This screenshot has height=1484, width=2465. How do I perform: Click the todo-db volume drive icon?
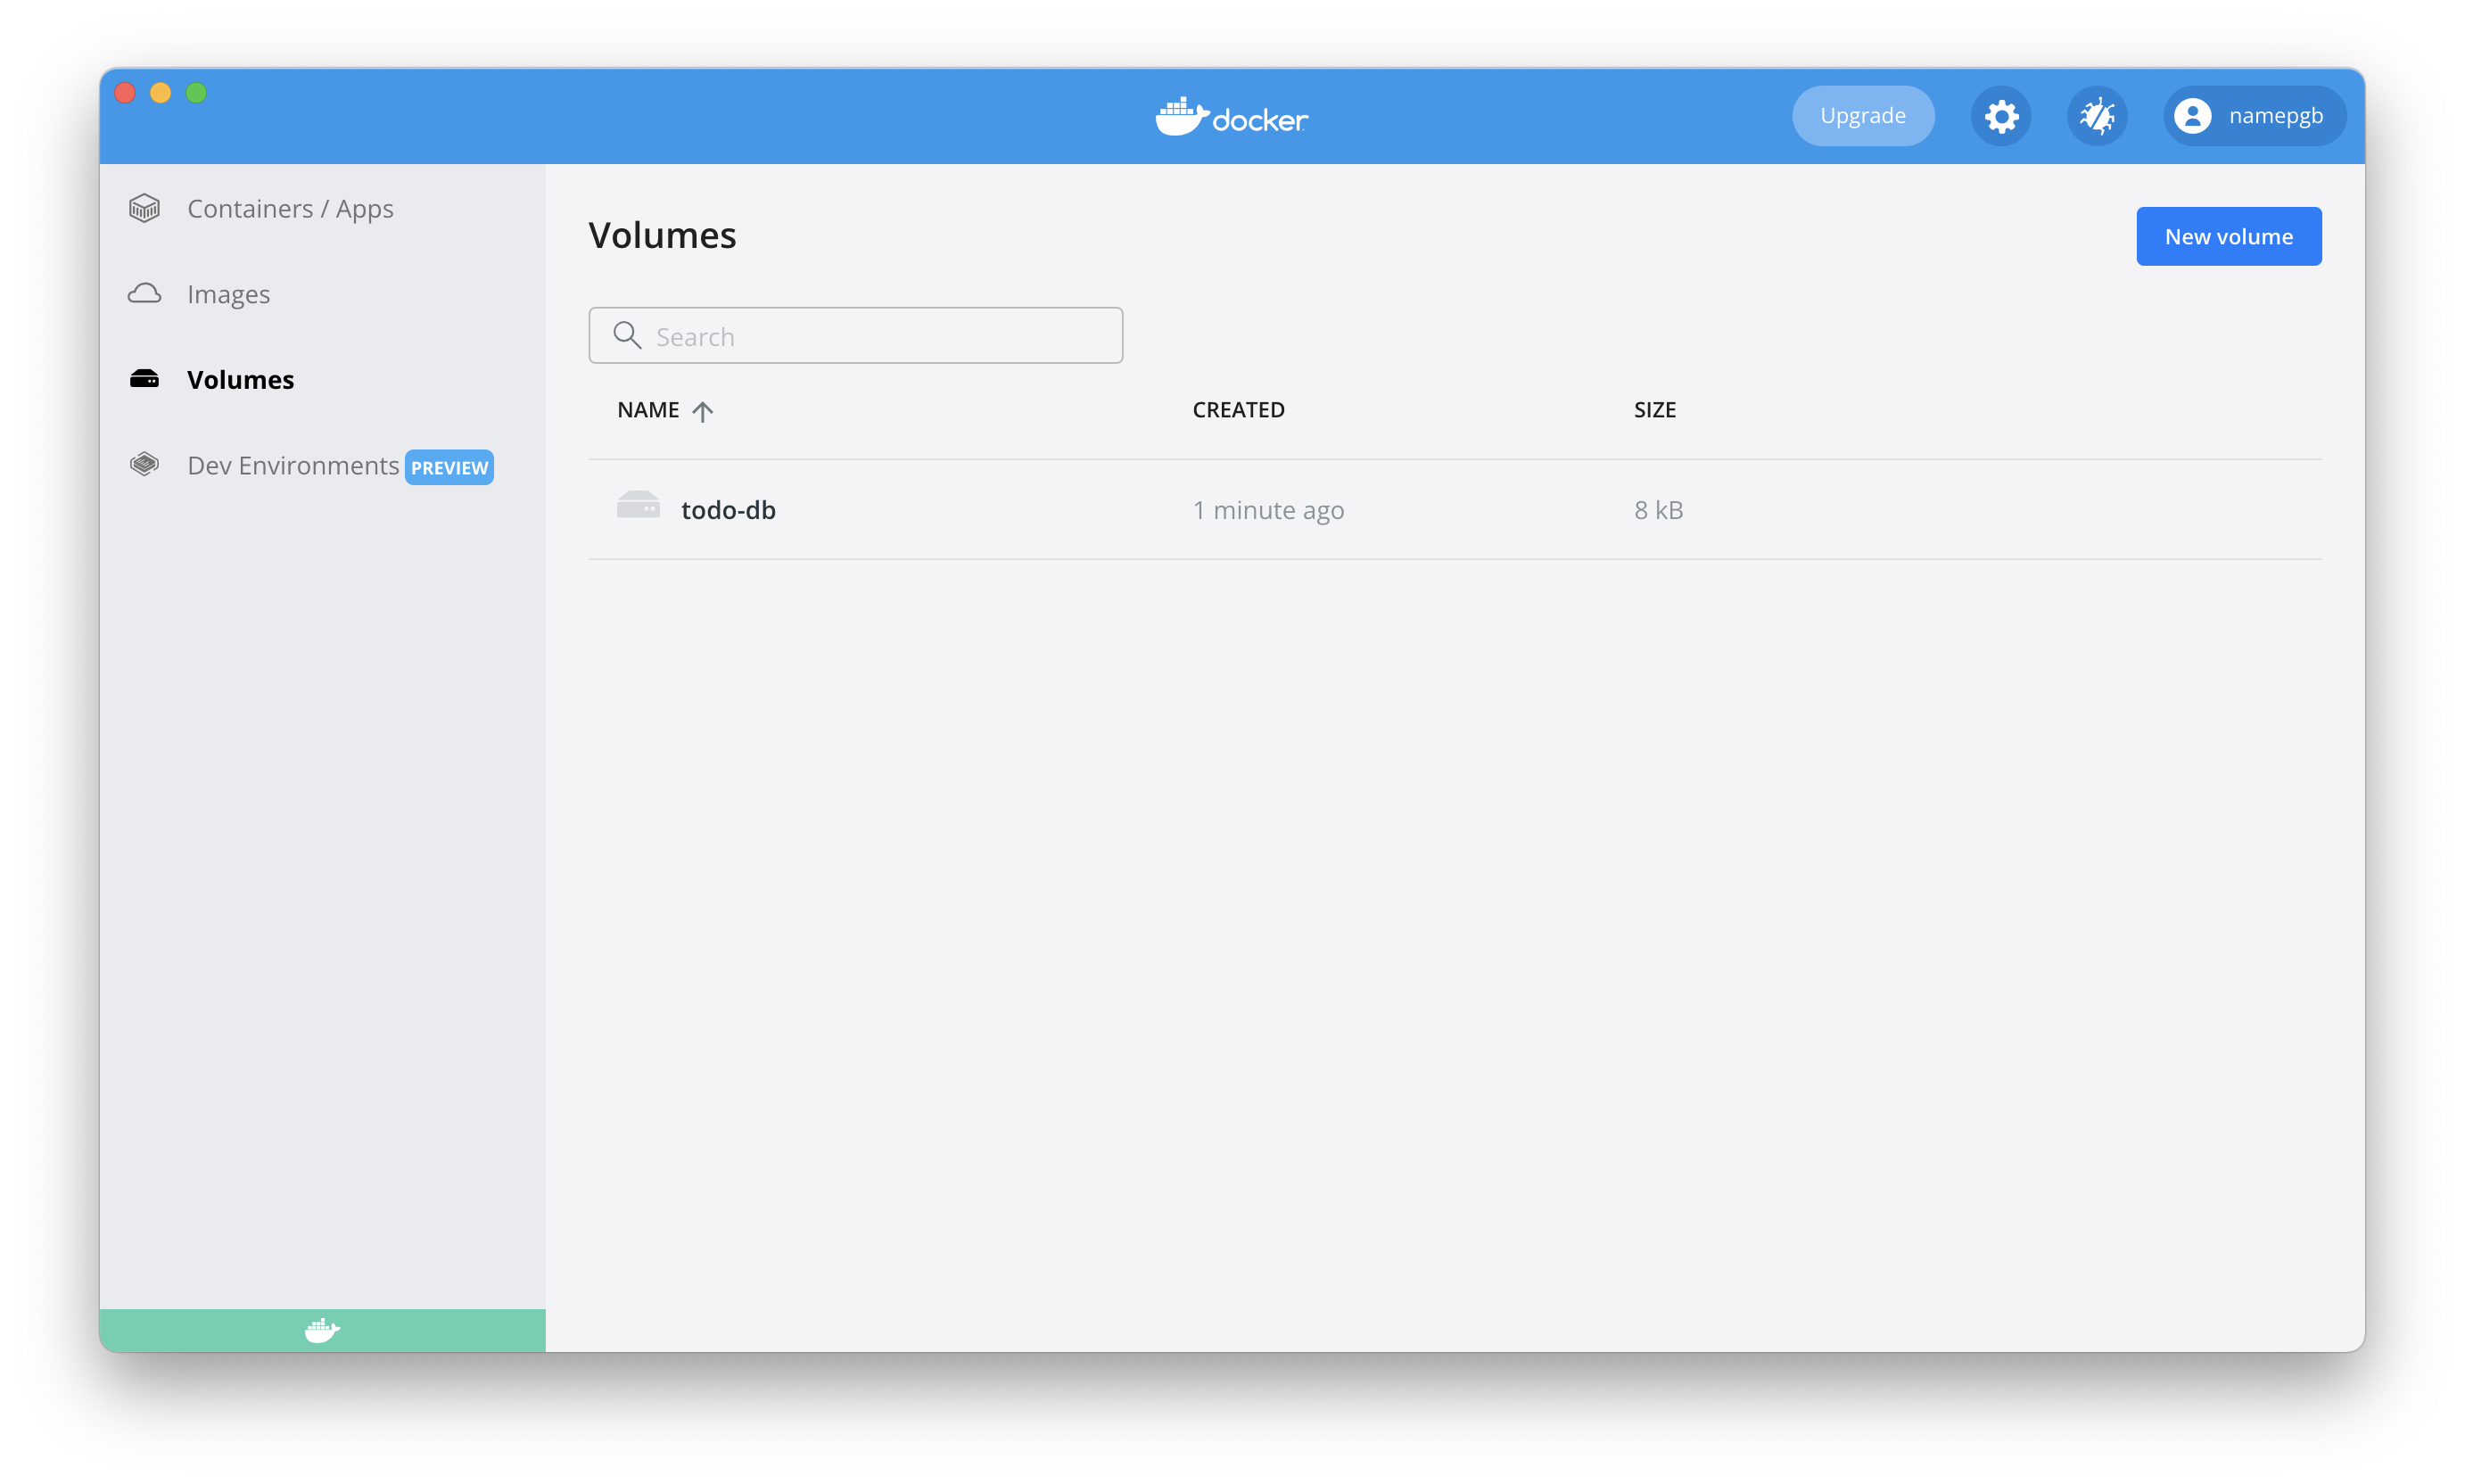point(638,506)
